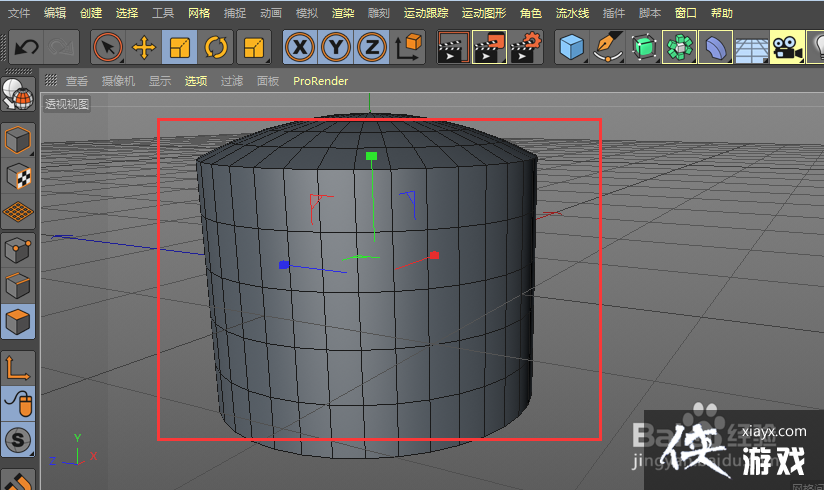Switch to Edges mode
This screenshot has width=824, height=490.
tap(18, 286)
